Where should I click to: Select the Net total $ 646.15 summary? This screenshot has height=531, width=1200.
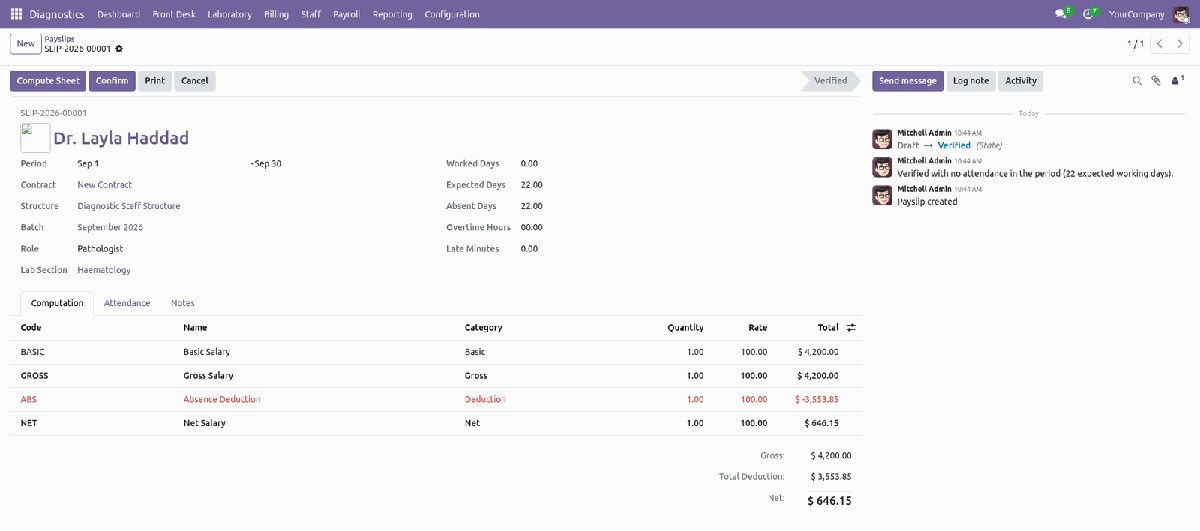829,500
